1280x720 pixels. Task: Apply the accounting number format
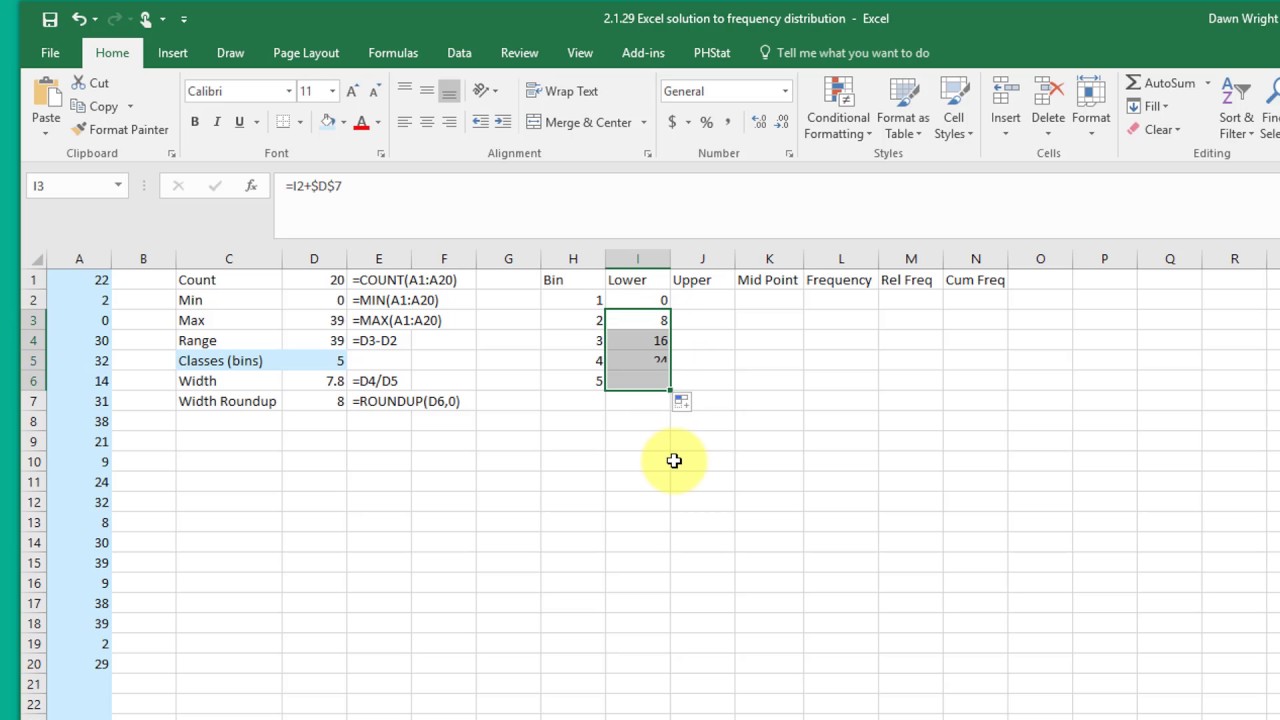pyautogui.click(x=672, y=122)
